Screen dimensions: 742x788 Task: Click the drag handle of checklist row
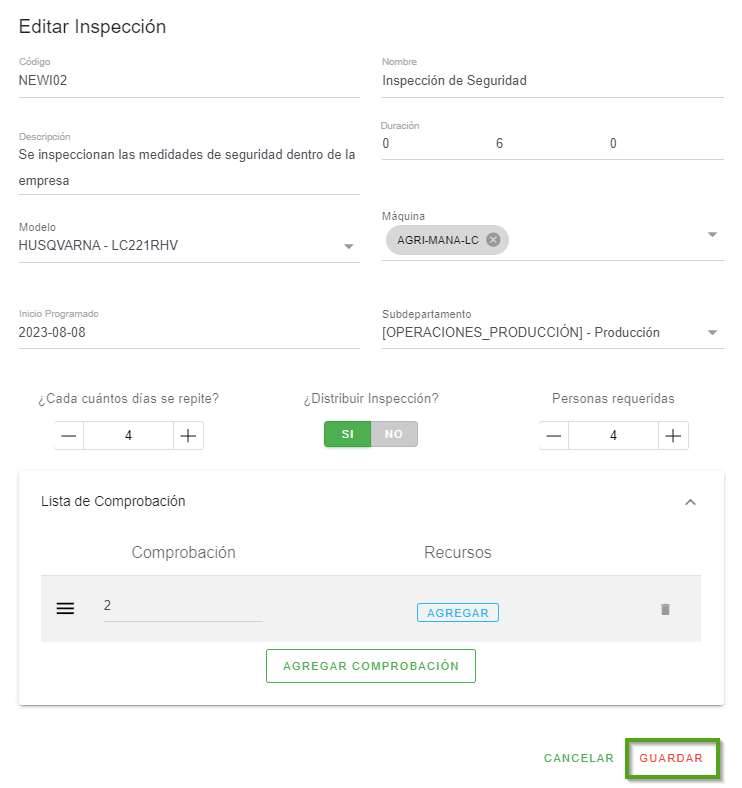65,608
